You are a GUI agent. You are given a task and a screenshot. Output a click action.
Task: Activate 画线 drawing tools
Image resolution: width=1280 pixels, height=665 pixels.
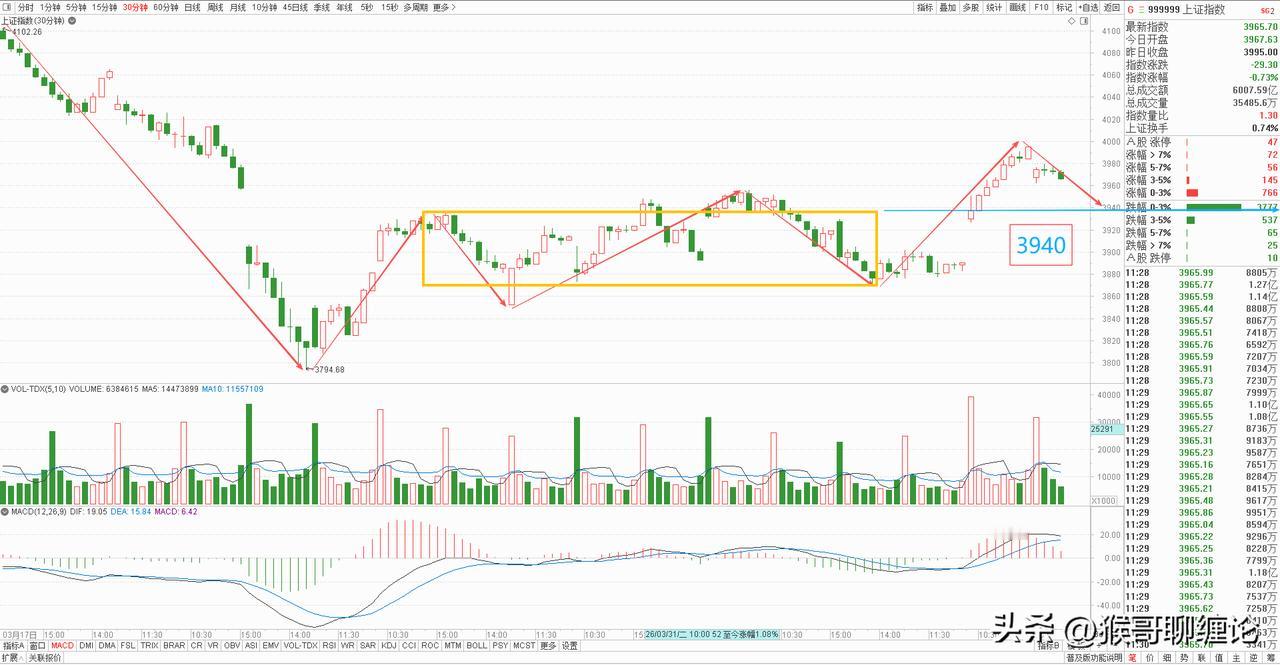[x=1018, y=7]
